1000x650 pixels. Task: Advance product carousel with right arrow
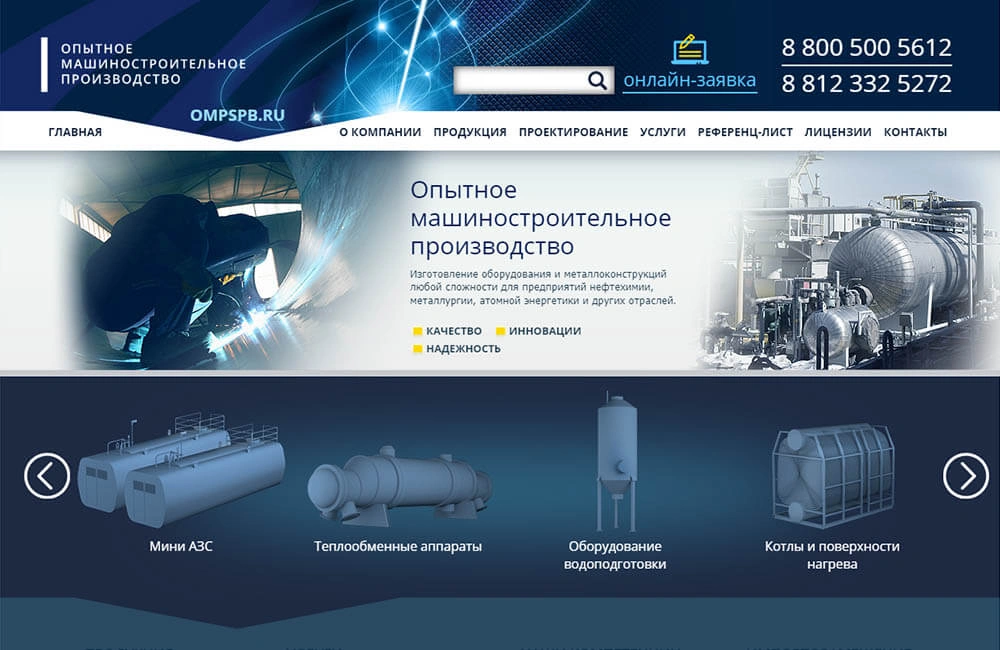[x=965, y=476]
